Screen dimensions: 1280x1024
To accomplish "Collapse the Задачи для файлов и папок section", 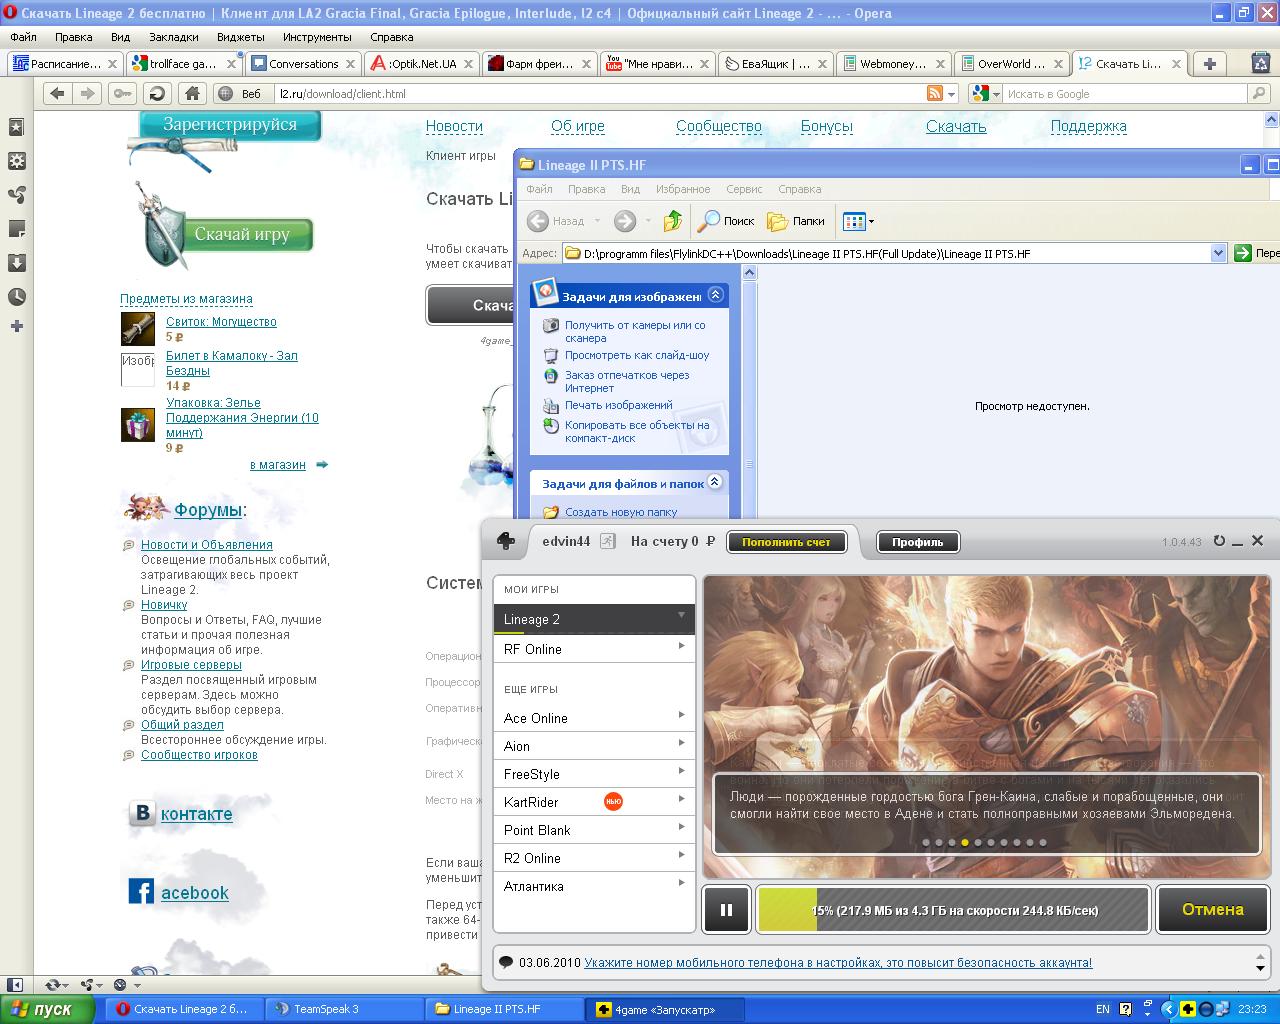I will click(x=715, y=482).
